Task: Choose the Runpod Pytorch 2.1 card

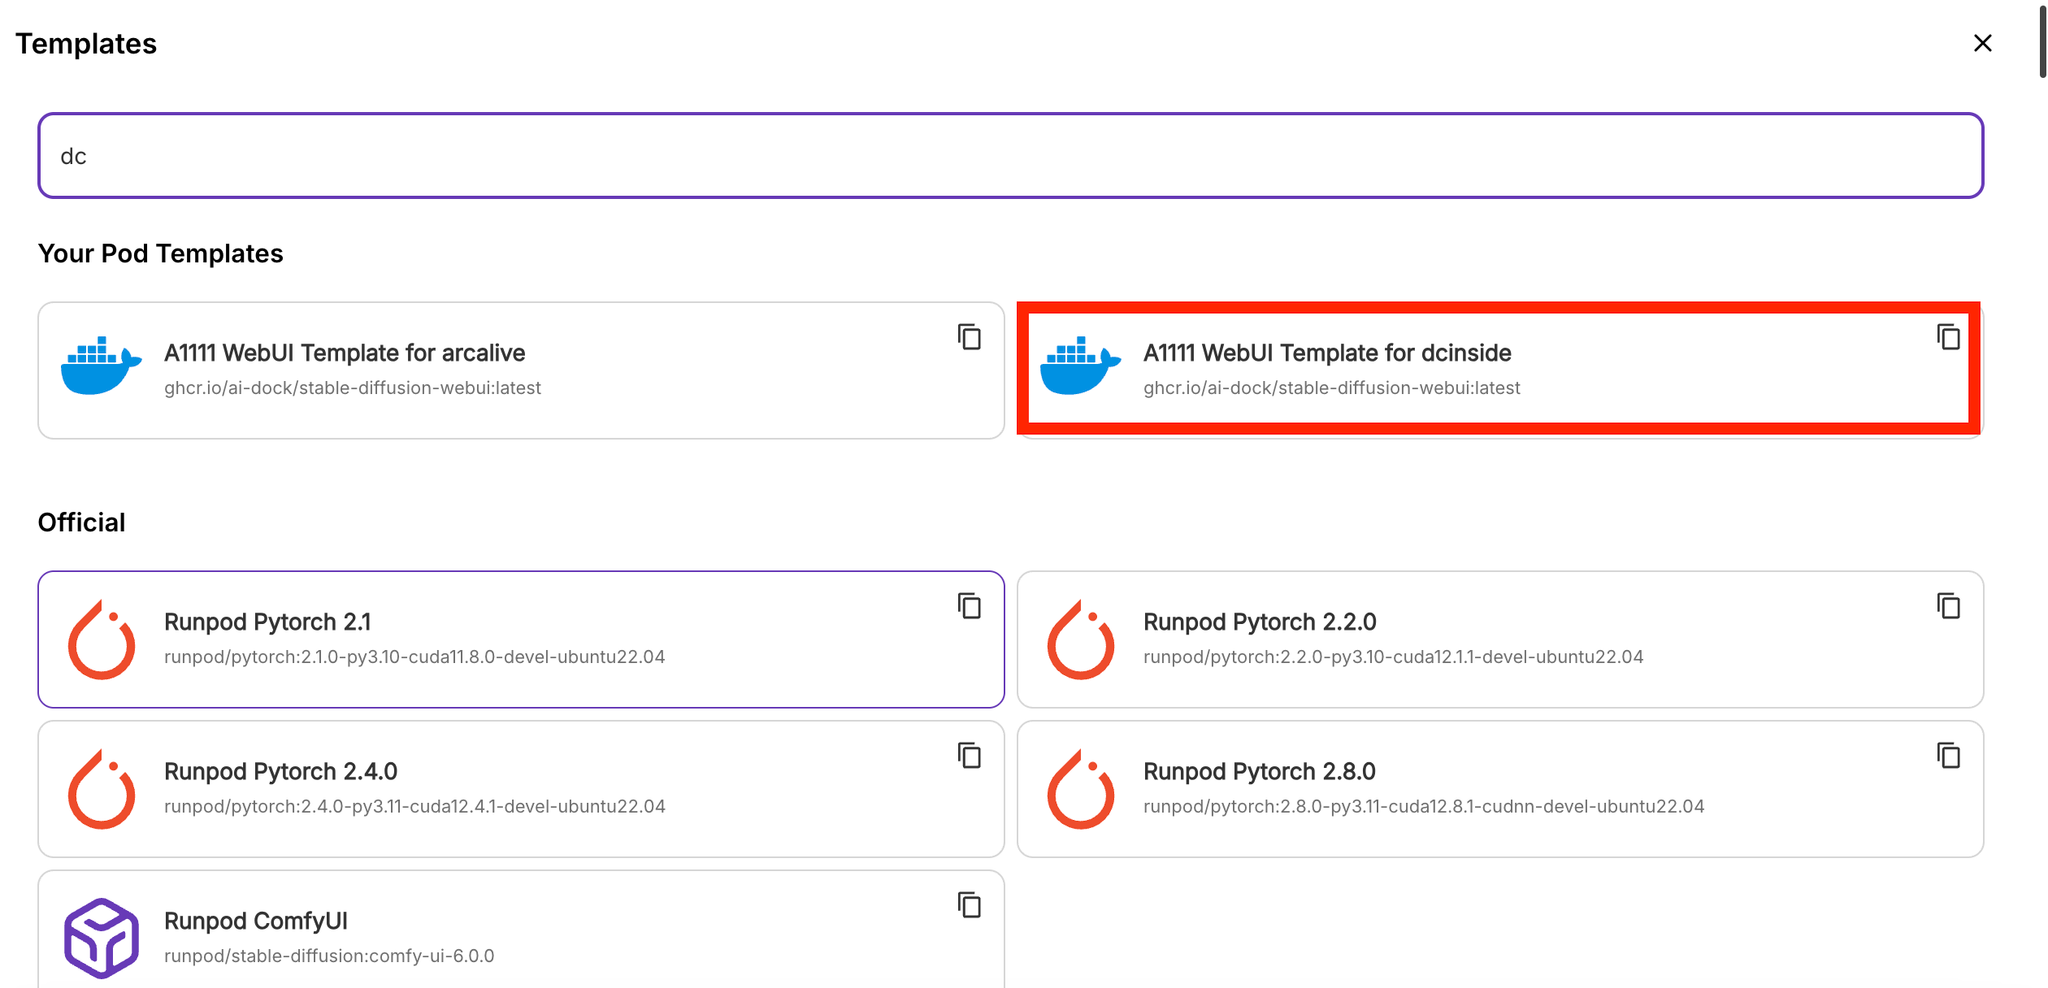Action: pos(521,639)
